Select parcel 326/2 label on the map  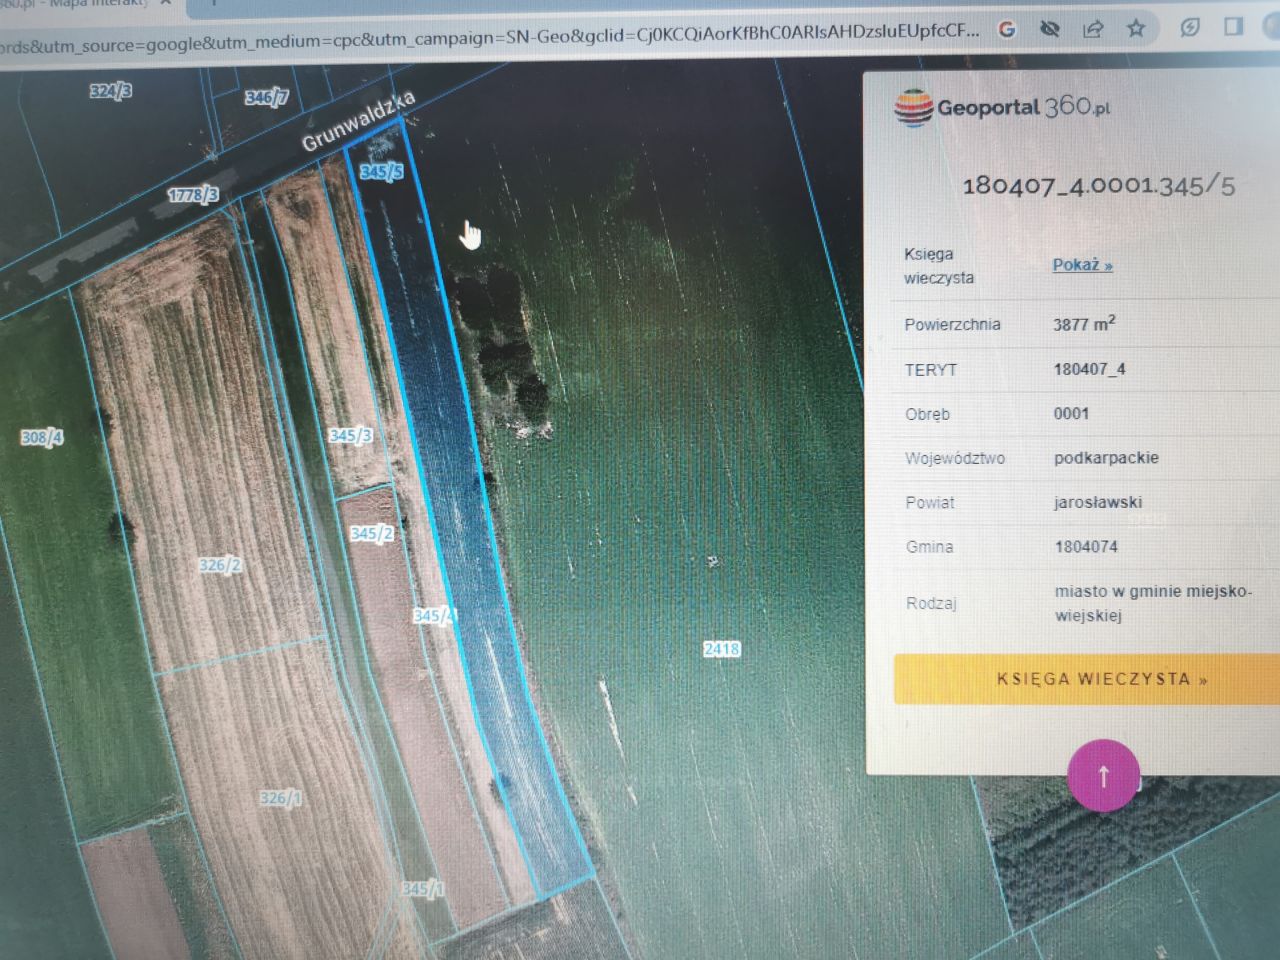point(220,566)
